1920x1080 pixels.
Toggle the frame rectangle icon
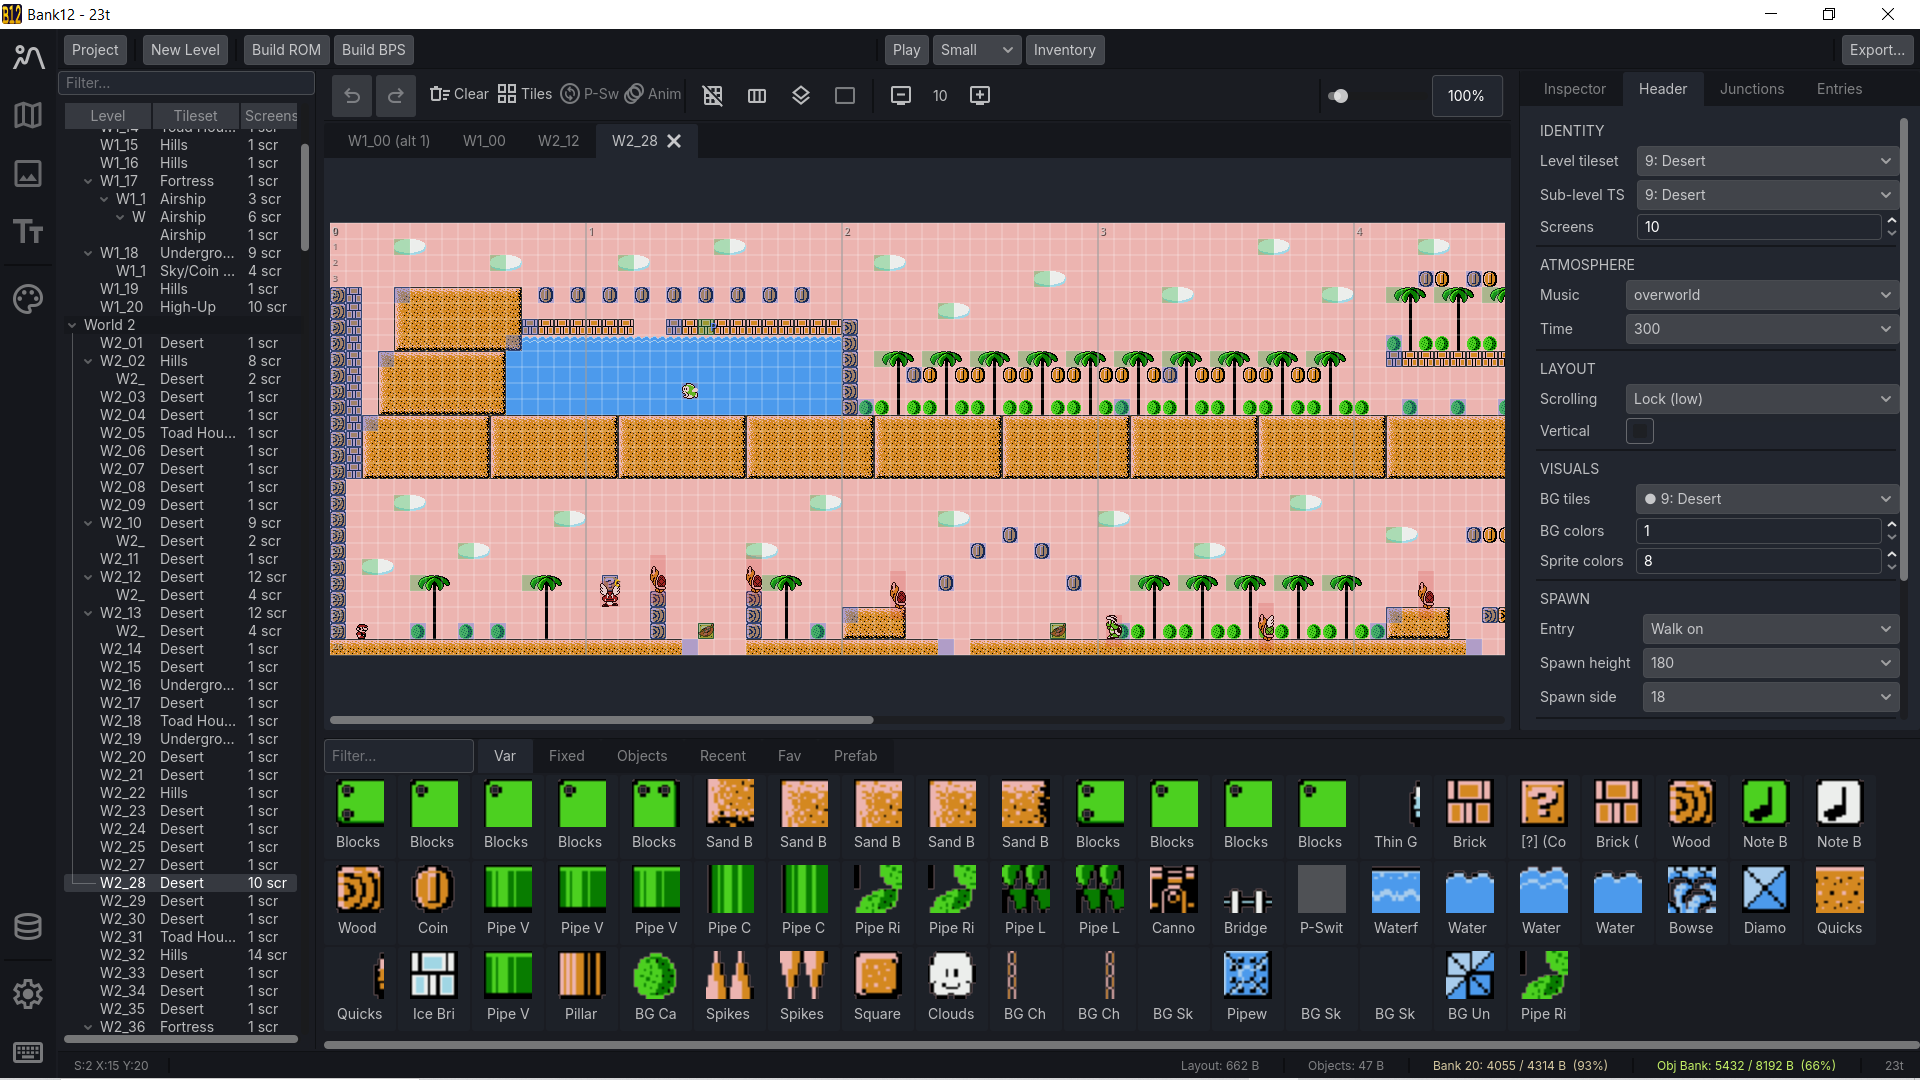coord(845,95)
